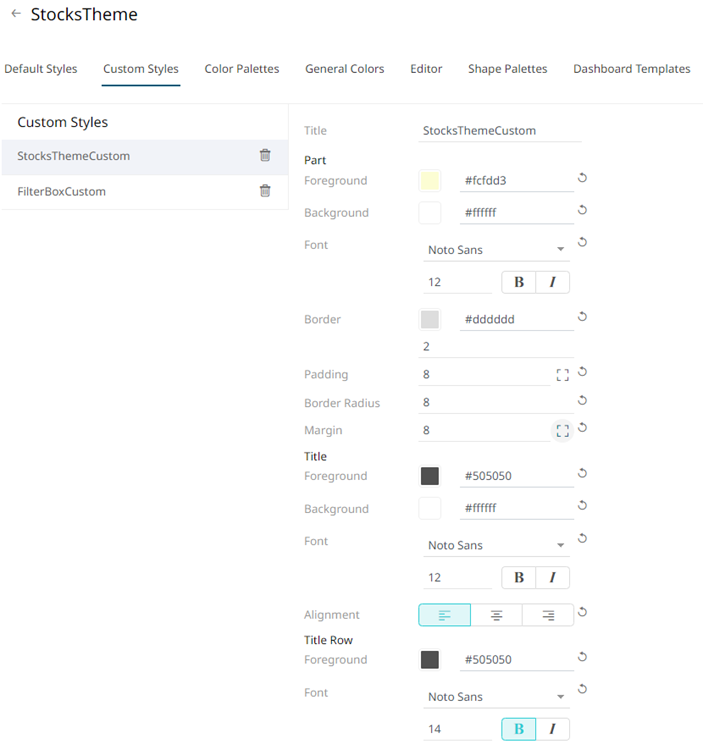
Task: Expand individual Margin sides icon
Action: click(562, 430)
